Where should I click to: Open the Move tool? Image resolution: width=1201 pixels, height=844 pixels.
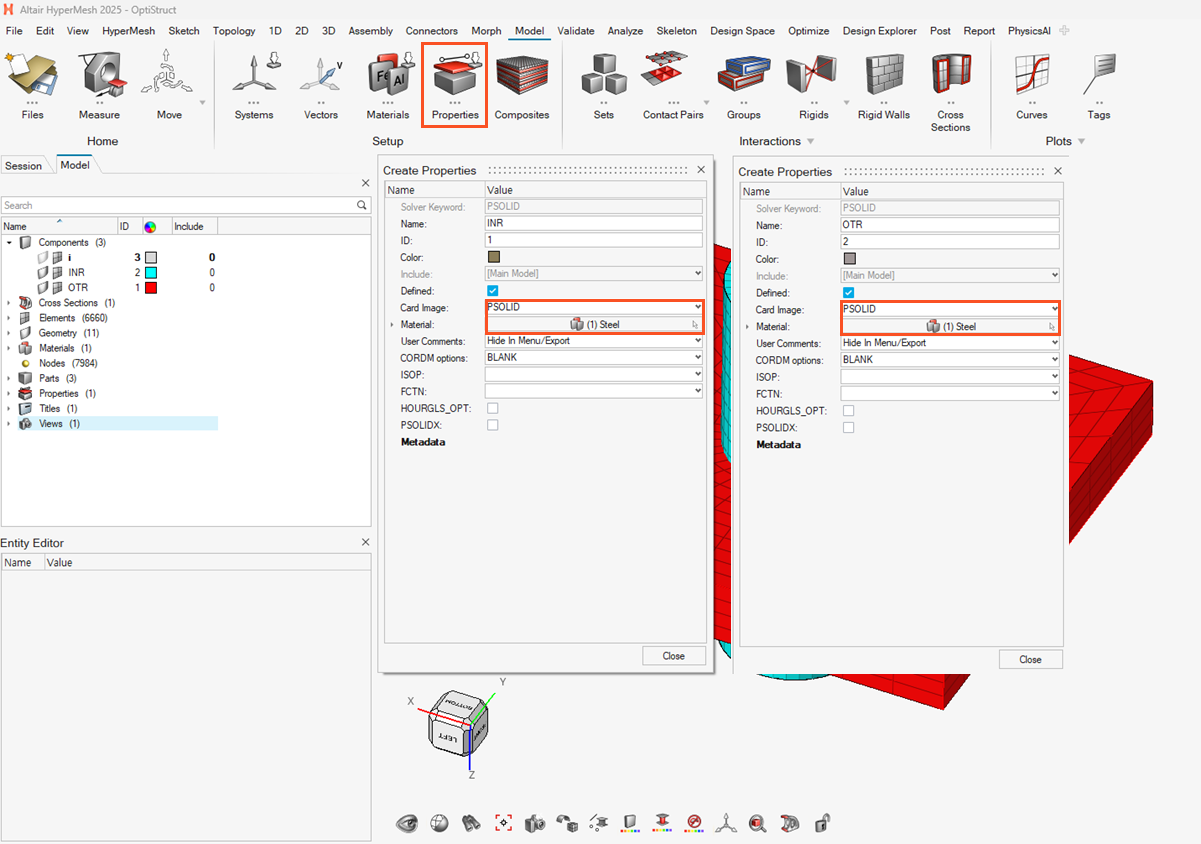(169, 87)
